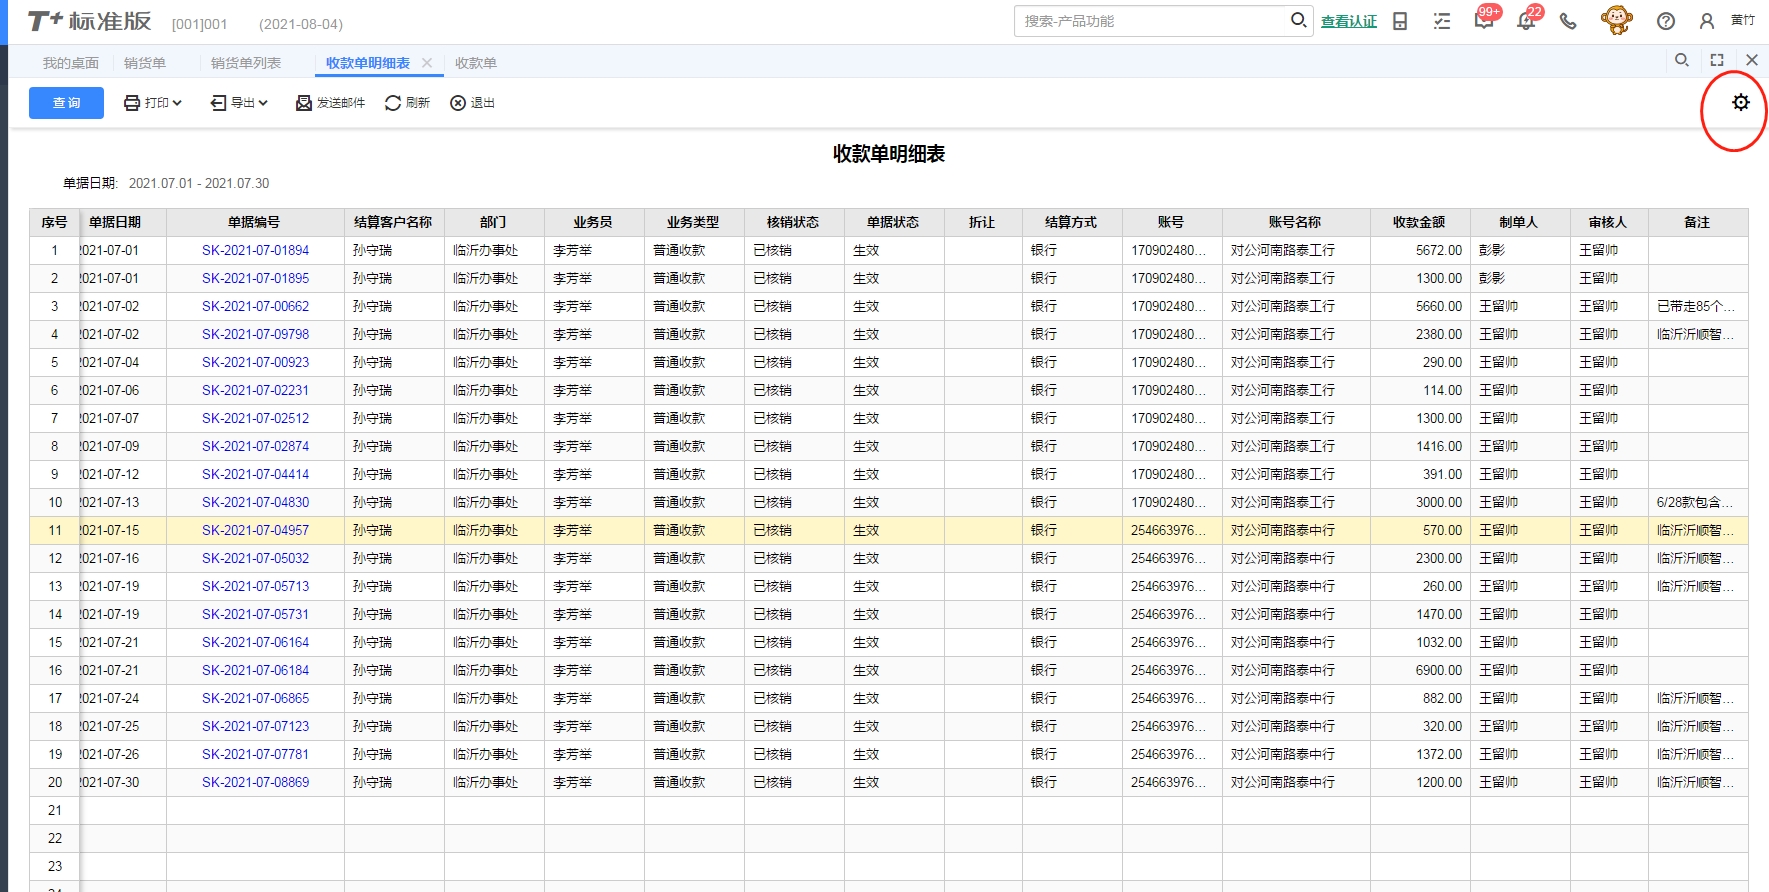Click the 核销状态 column header
This screenshot has height=892, width=1769.
coord(794,222)
